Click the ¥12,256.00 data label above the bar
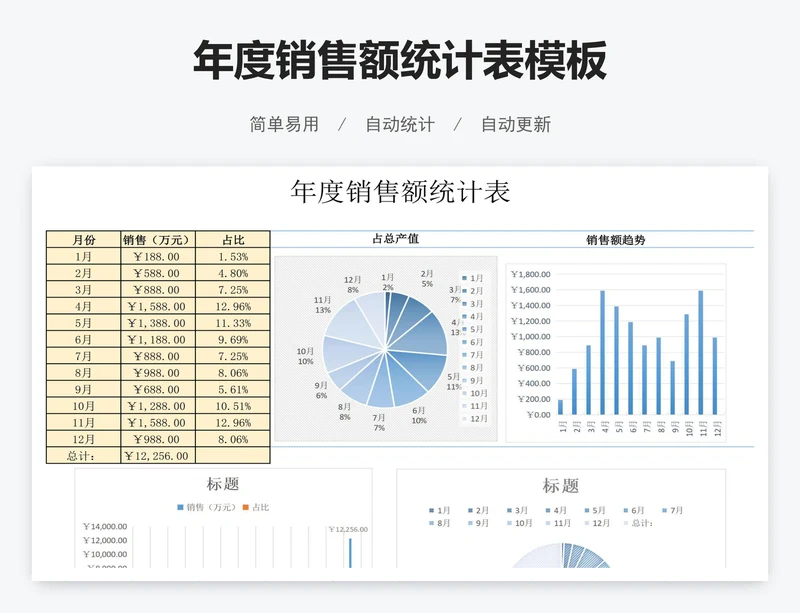The height and width of the screenshot is (613, 800). (x=348, y=529)
